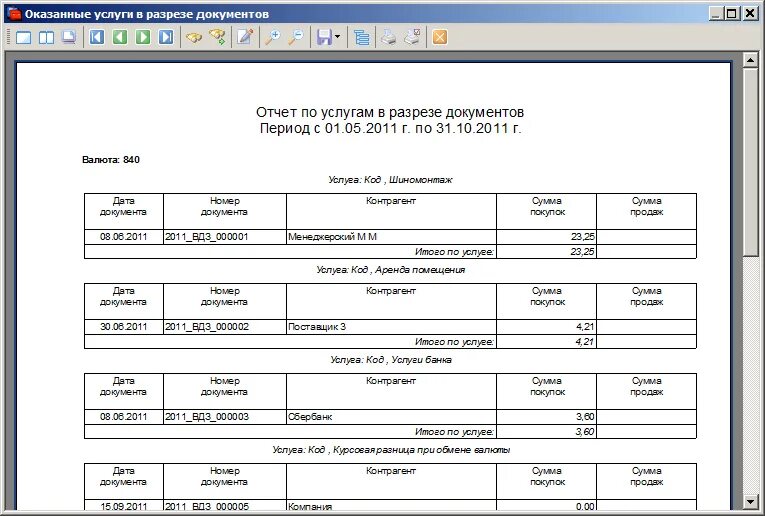
Task: Click purchase amount 4,21 in Поставщик 3 row
Action: point(585,327)
